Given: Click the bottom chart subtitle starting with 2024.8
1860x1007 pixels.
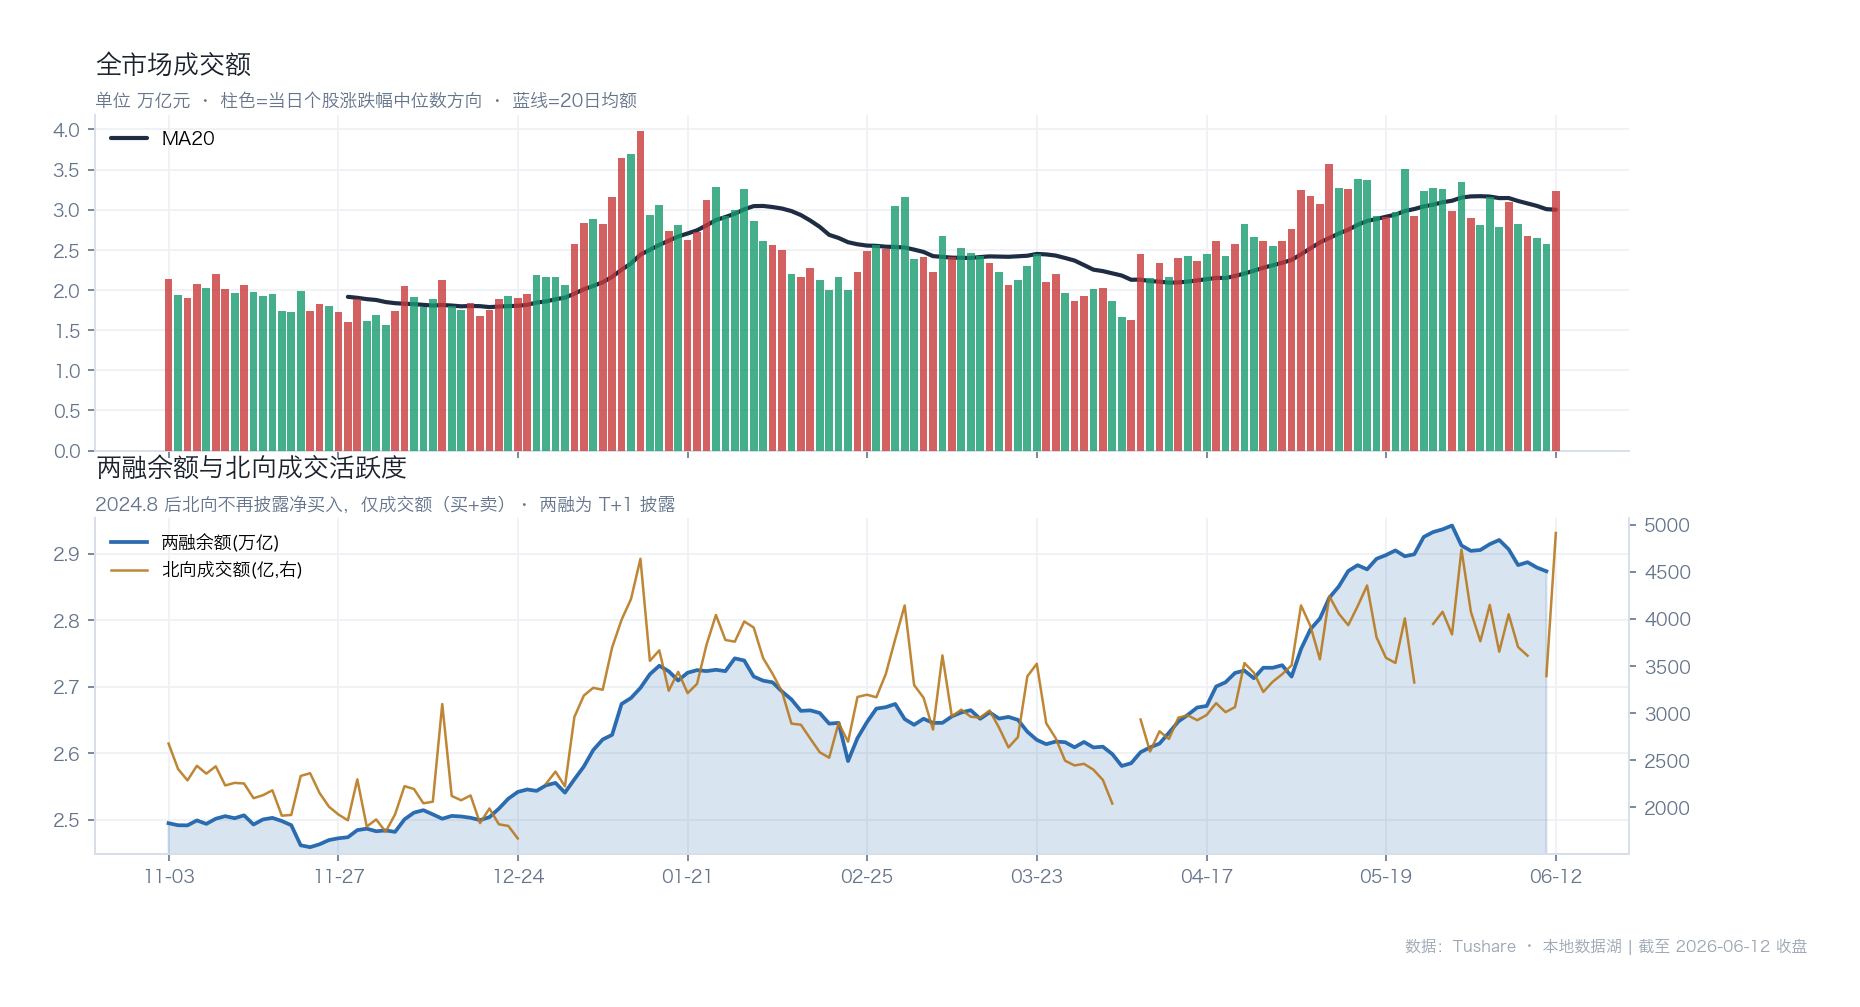Looking at the screenshot, I should 385,504.
